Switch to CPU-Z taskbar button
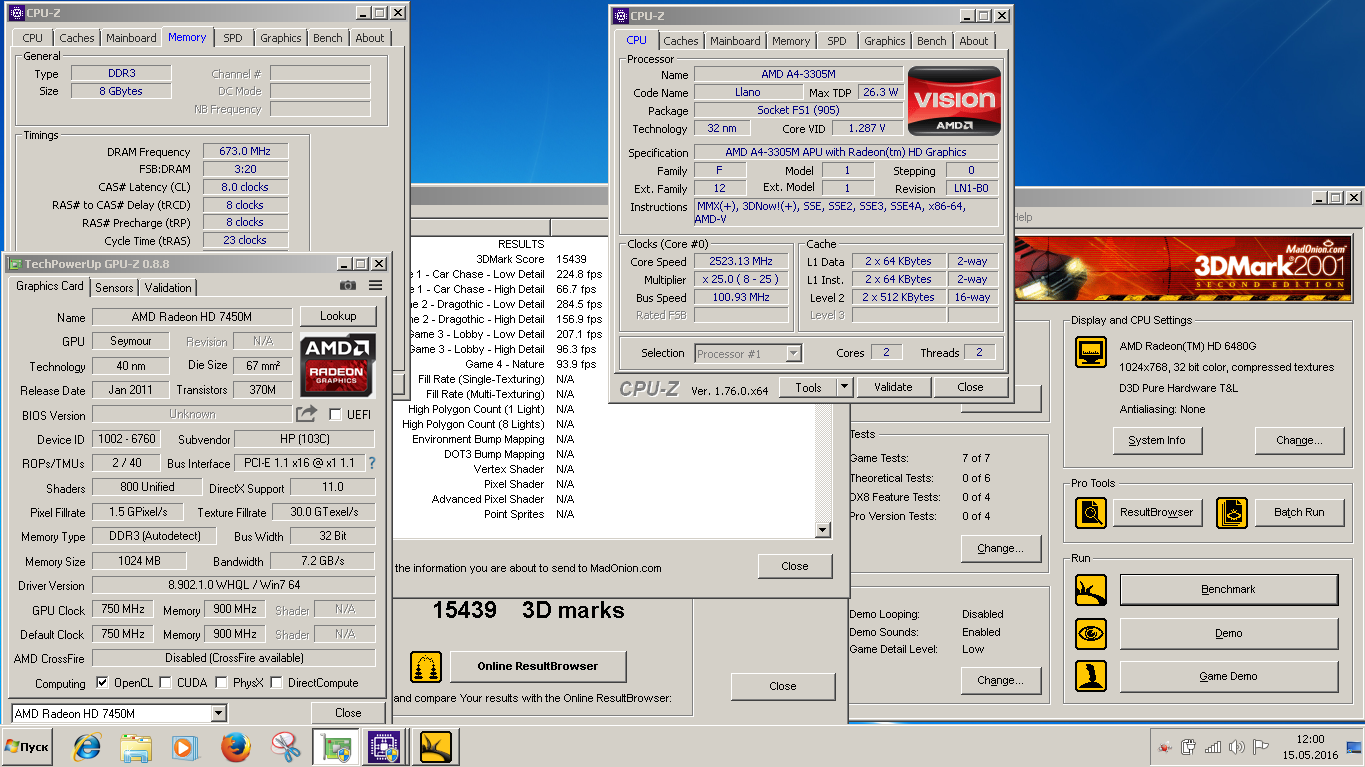This screenshot has width=1365, height=767. tap(385, 747)
